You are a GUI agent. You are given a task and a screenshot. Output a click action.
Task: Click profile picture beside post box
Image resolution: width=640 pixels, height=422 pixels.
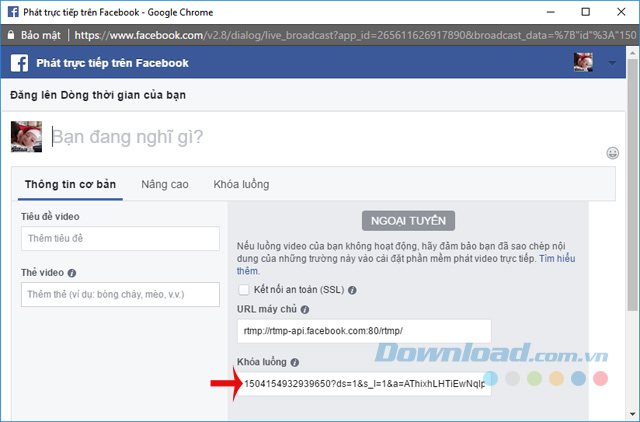pos(26,137)
